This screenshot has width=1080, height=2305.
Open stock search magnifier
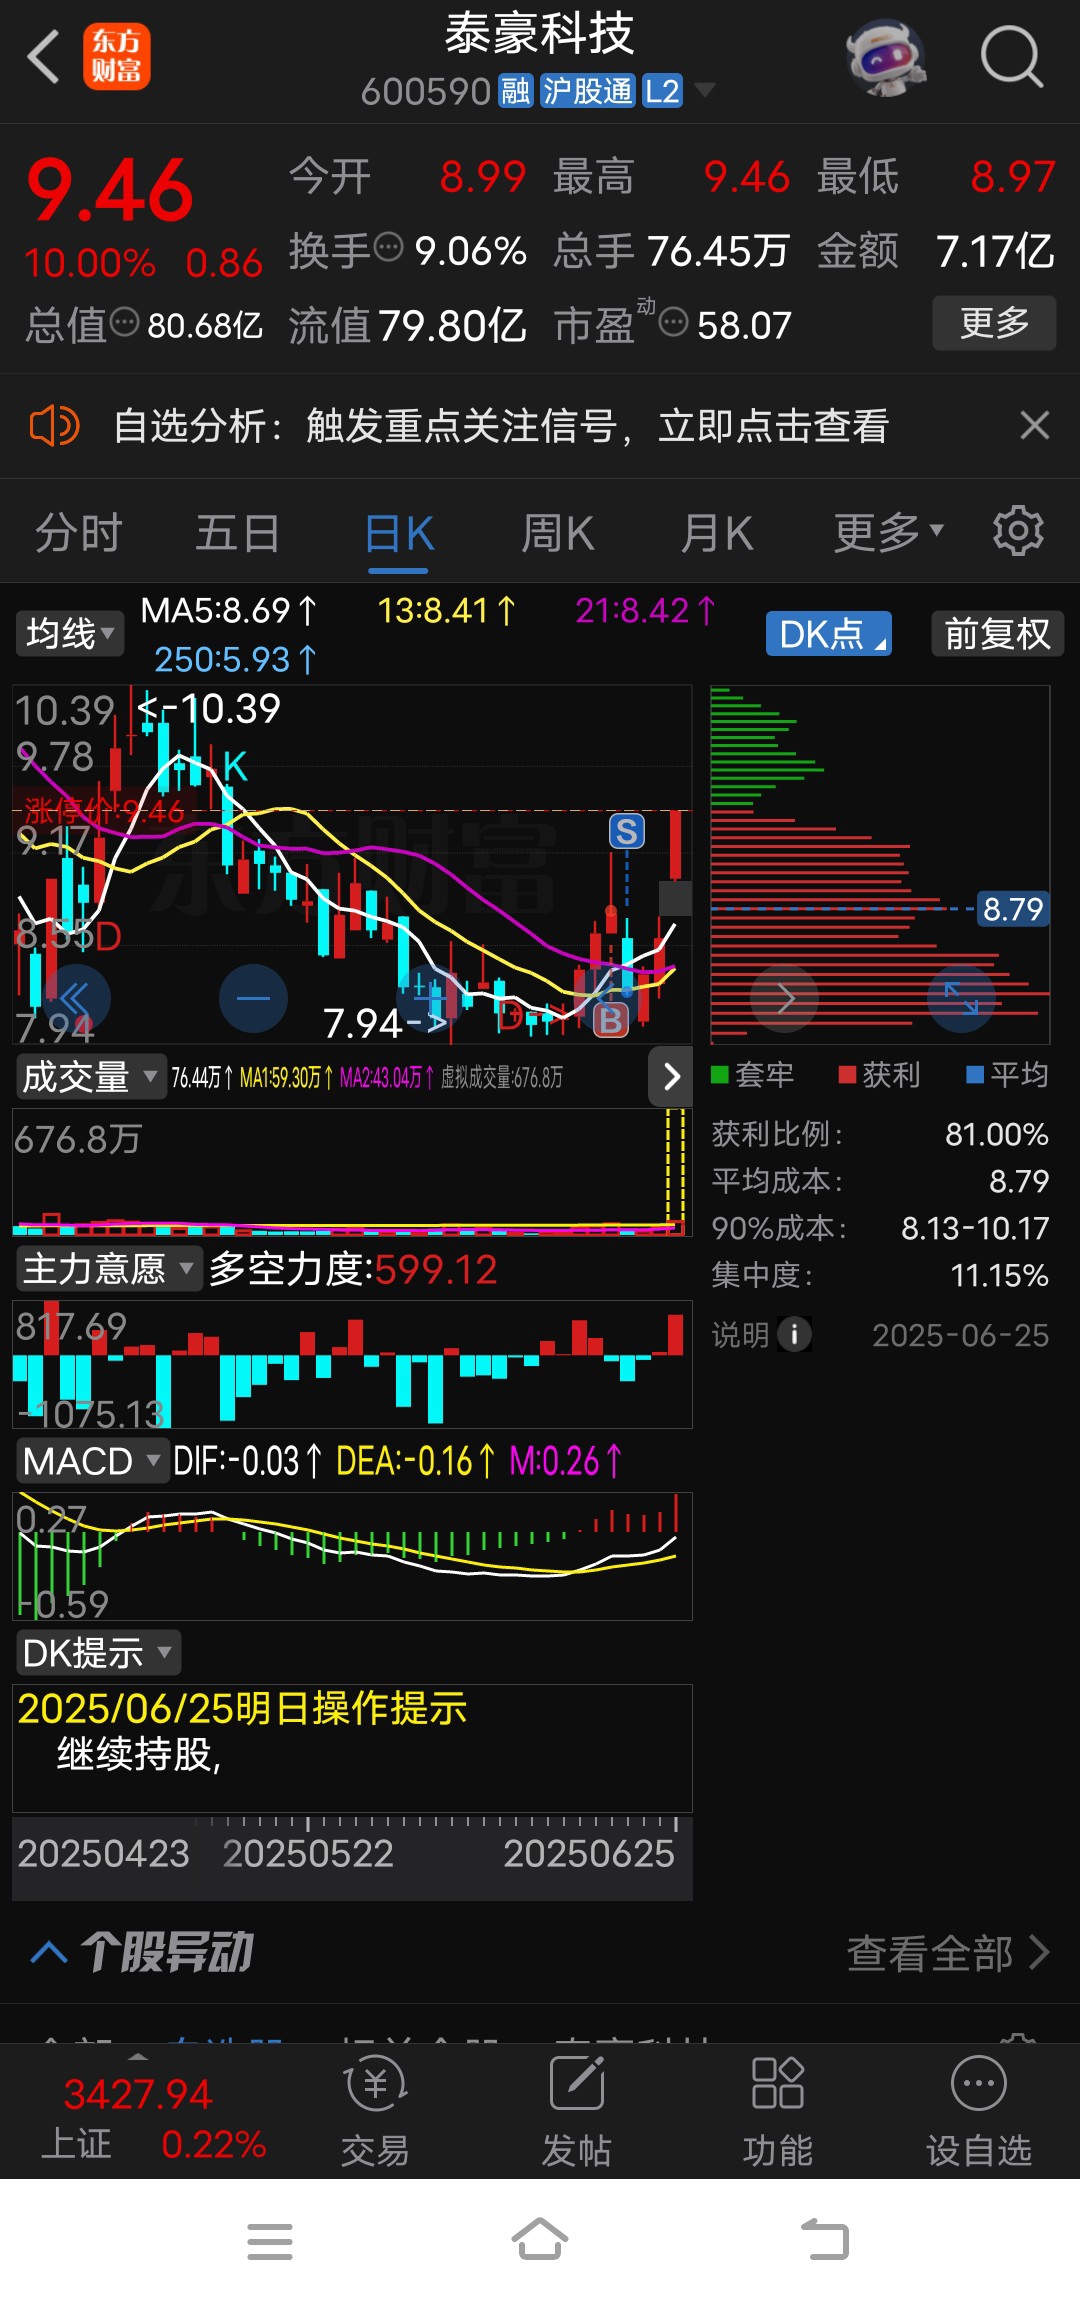click(x=1012, y=57)
